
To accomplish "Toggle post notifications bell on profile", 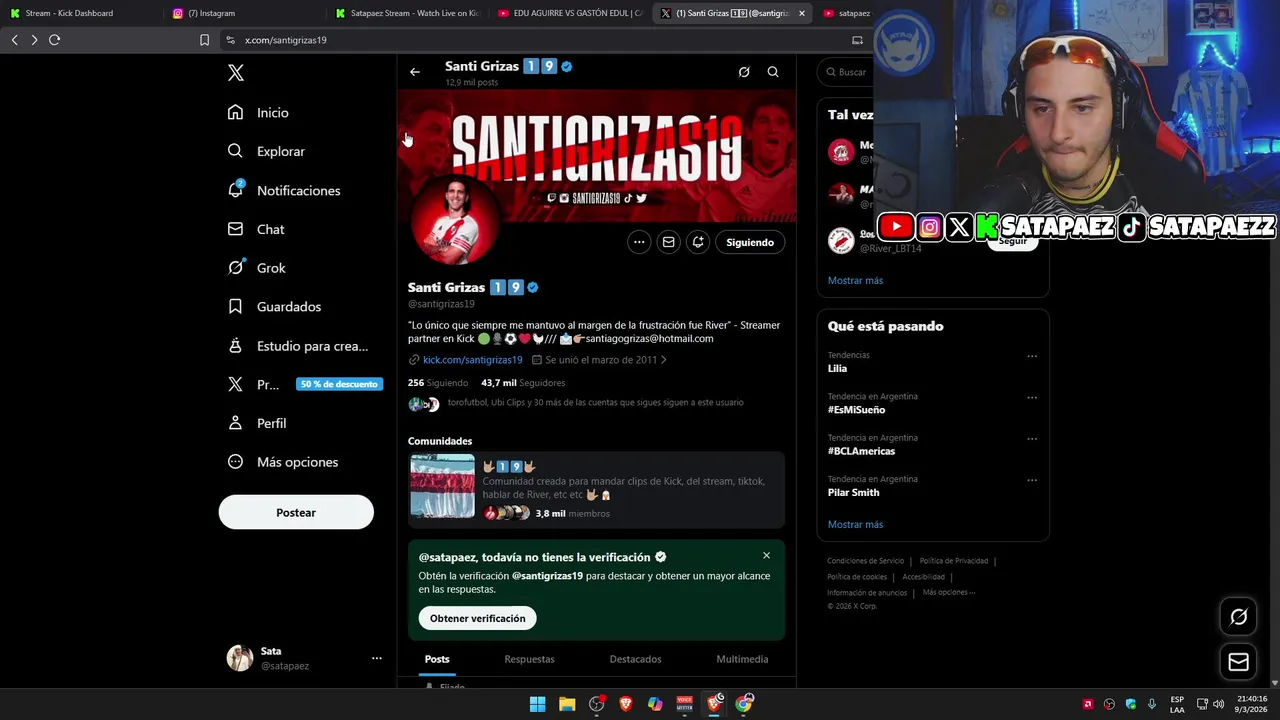I will tap(698, 242).
